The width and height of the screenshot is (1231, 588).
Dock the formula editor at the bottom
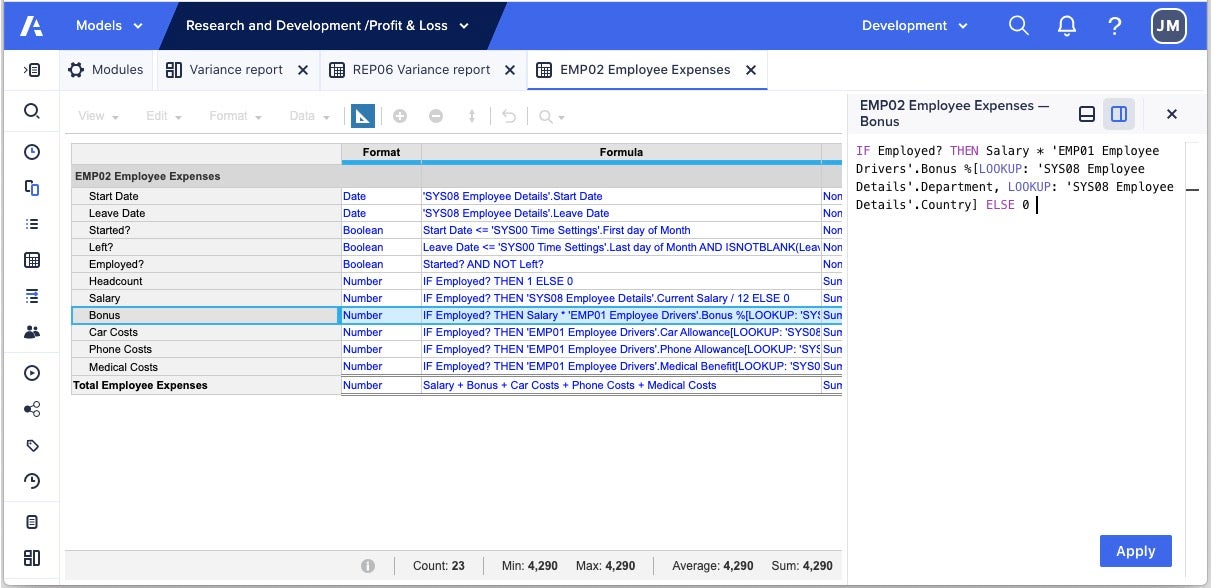(1087, 114)
